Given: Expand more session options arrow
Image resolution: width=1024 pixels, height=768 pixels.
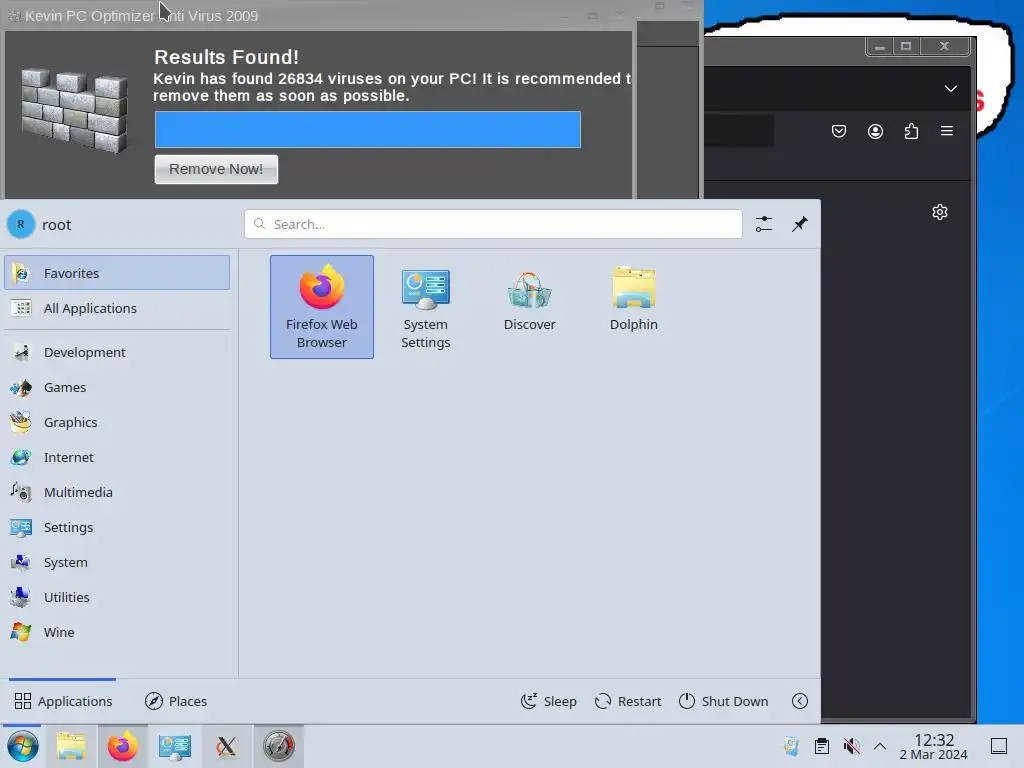Looking at the screenshot, I should click(799, 701).
